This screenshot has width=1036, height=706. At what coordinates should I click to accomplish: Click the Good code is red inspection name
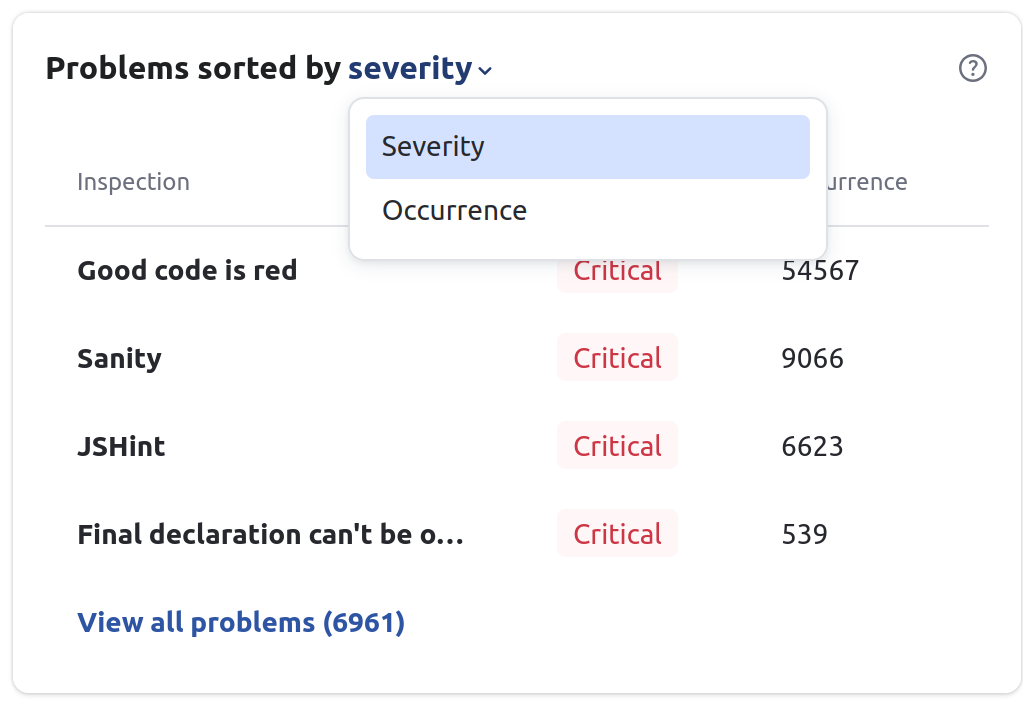point(187,270)
